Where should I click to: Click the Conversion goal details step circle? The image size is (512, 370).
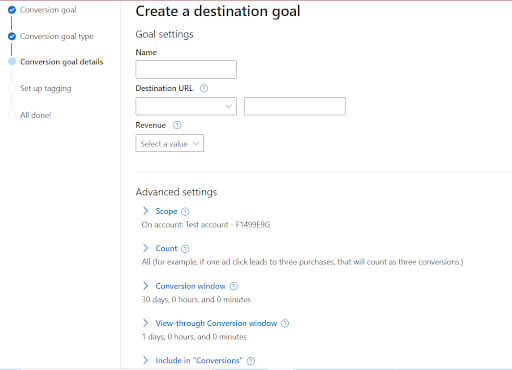click(12, 61)
